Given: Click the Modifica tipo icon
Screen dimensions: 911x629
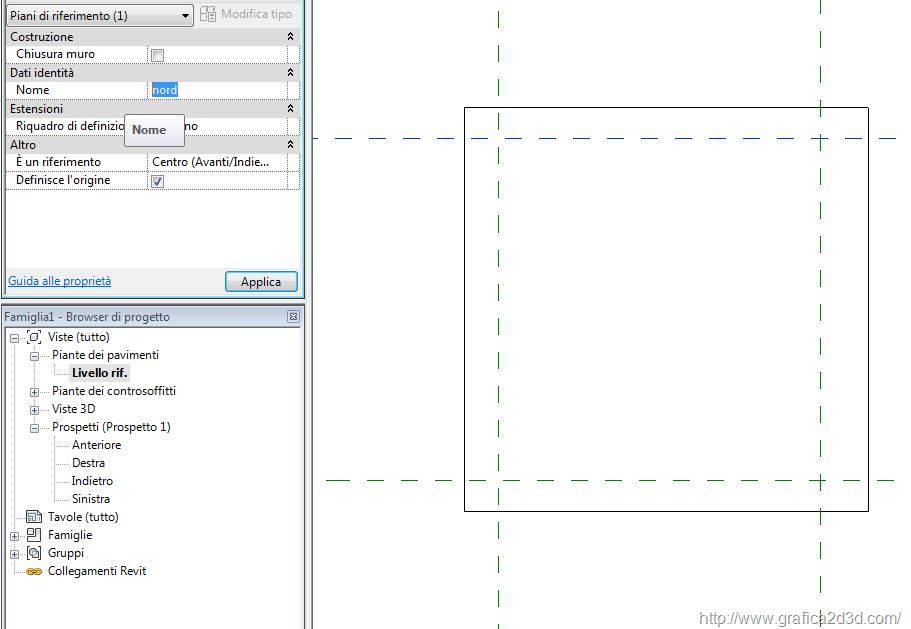Looking at the screenshot, I should tap(208, 15).
